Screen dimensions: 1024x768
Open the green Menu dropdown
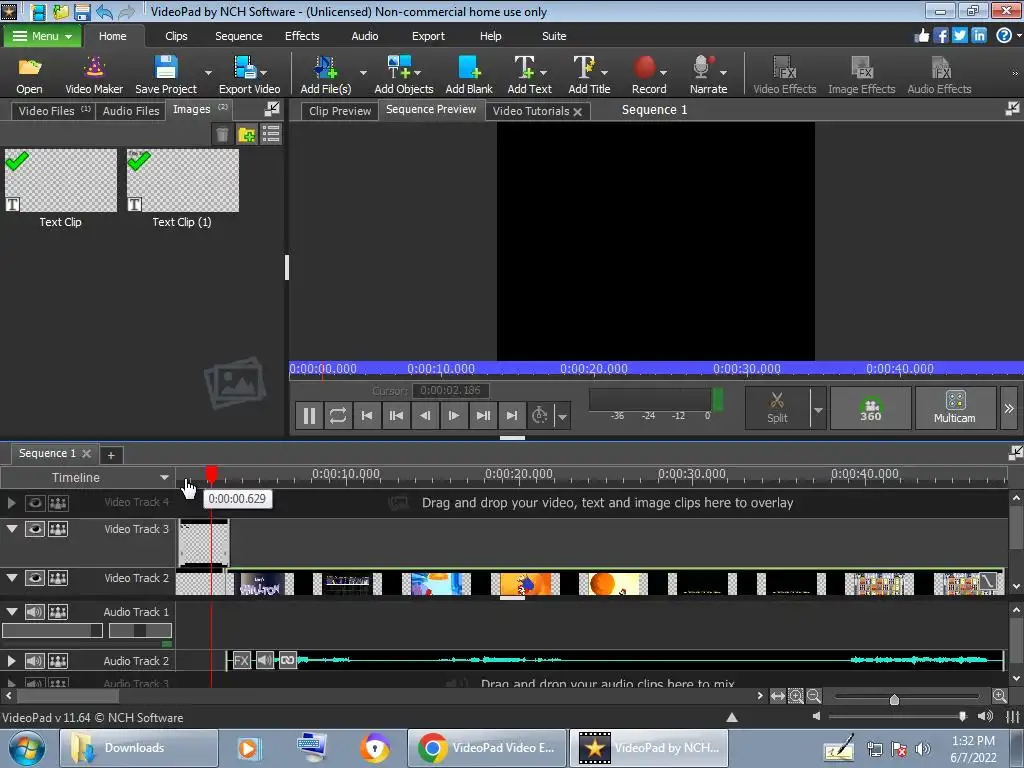pyautogui.click(x=42, y=36)
